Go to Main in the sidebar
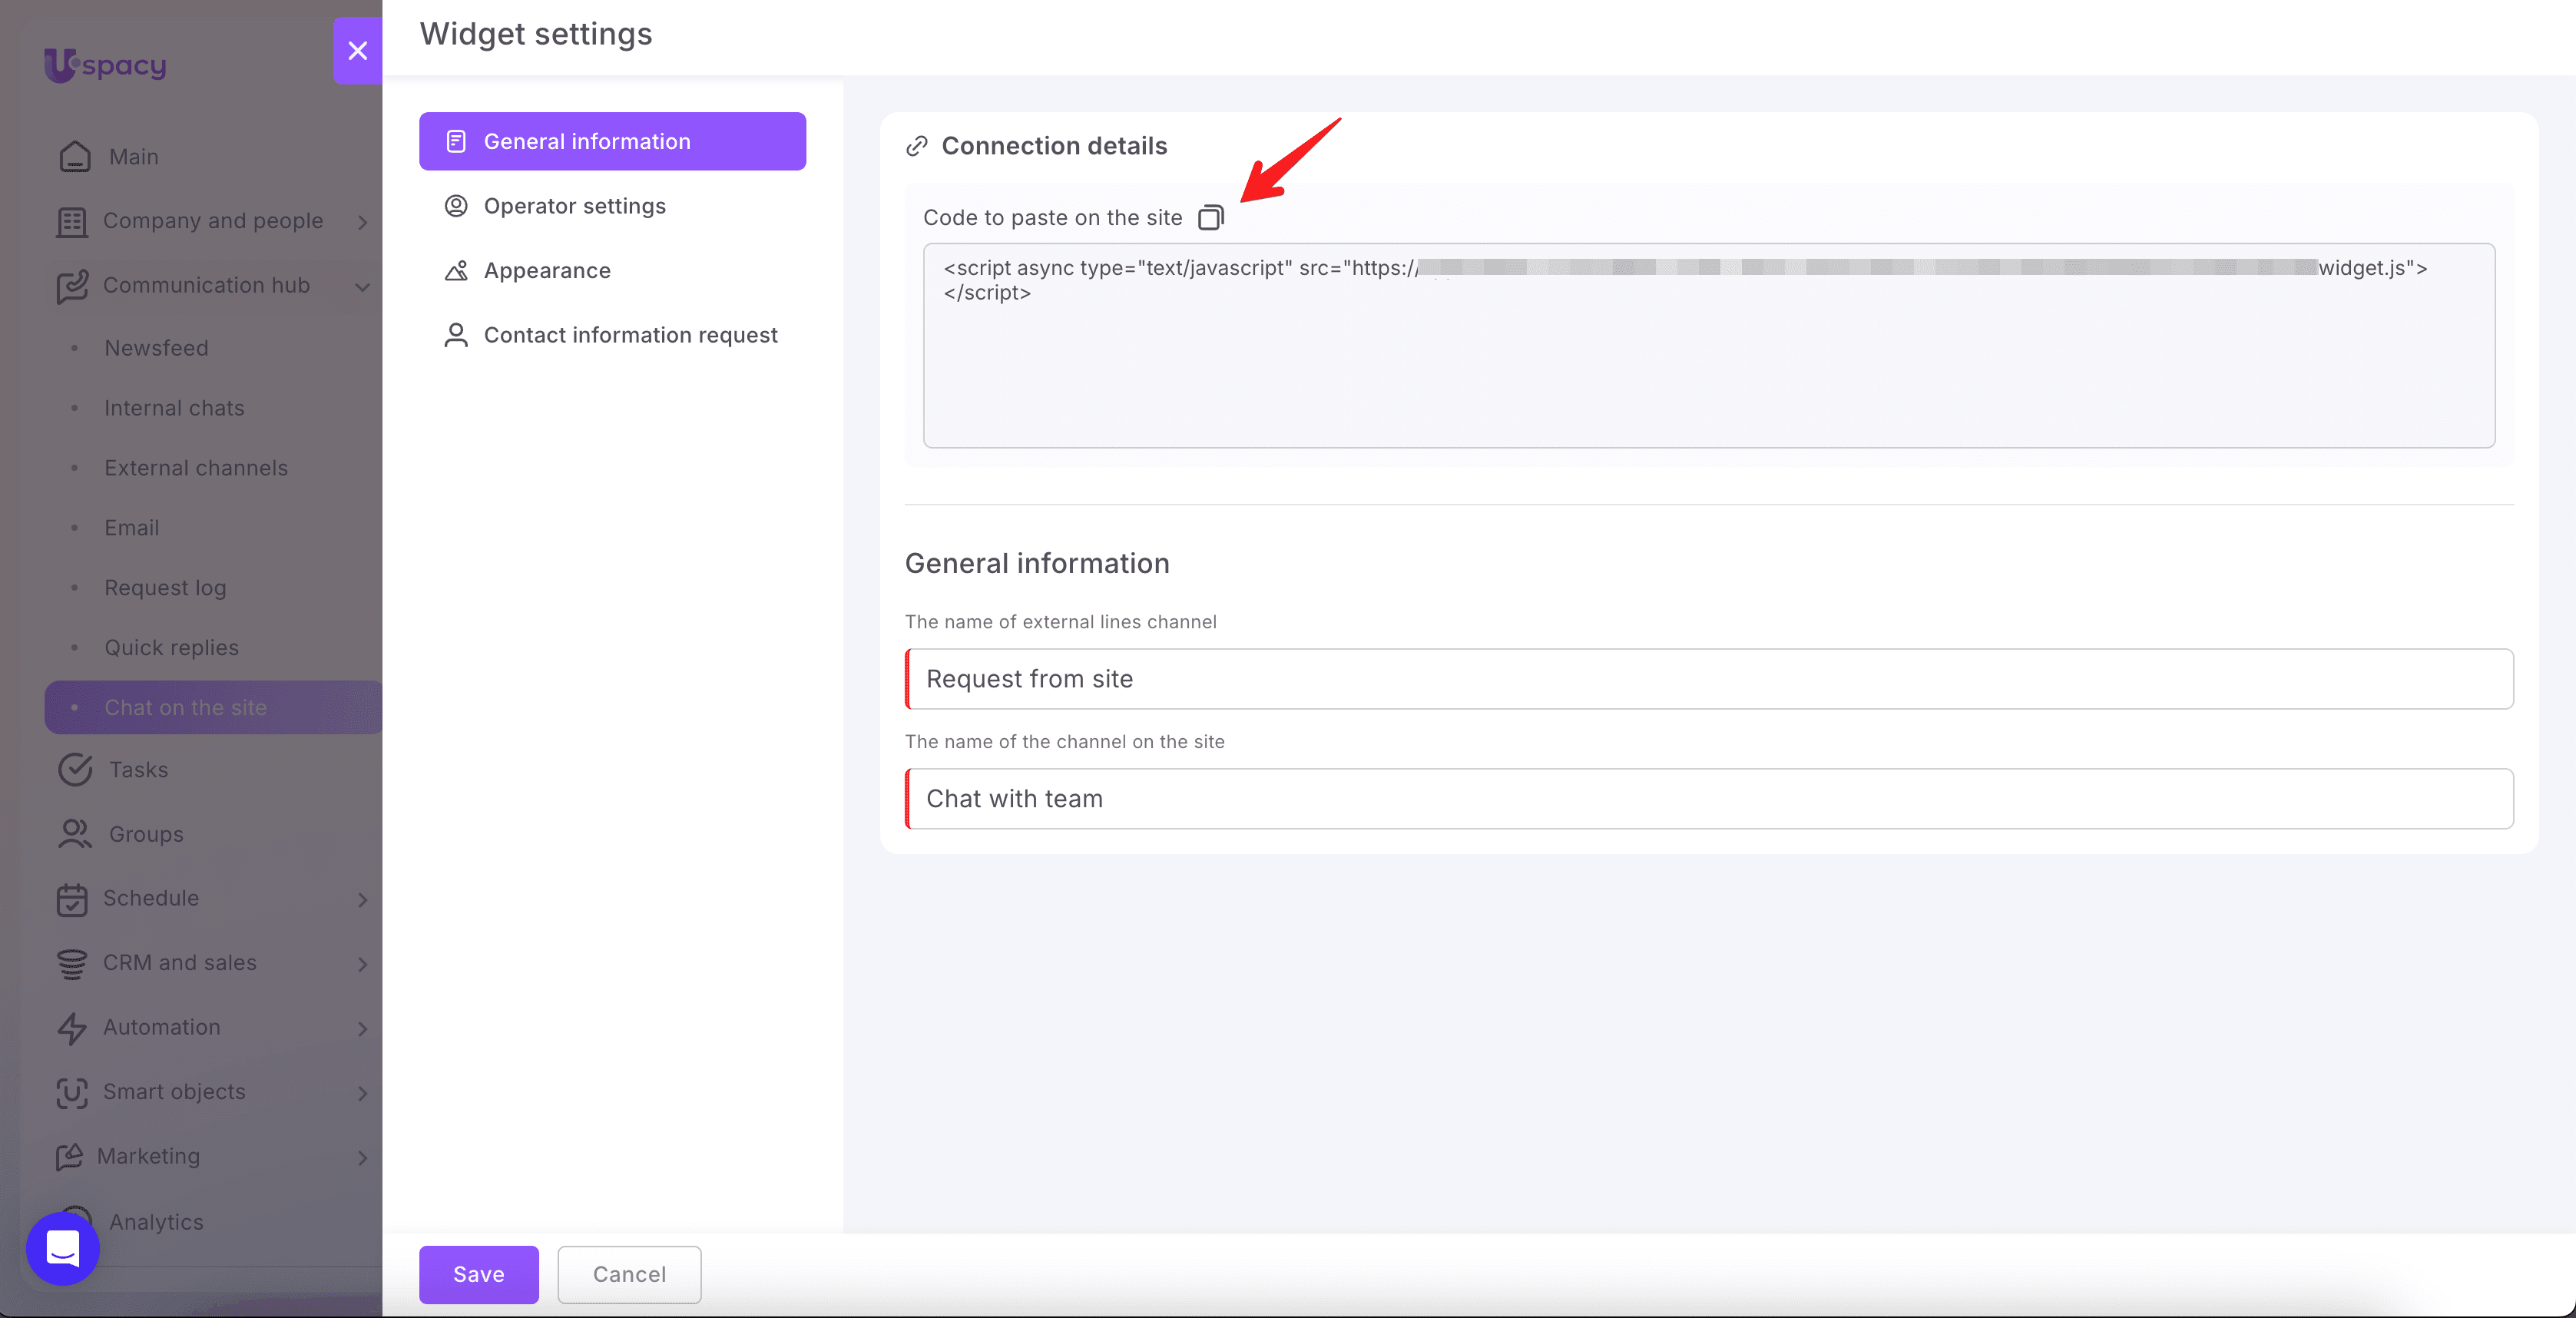Screen dimensions: 2576x1318 click(134, 157)
